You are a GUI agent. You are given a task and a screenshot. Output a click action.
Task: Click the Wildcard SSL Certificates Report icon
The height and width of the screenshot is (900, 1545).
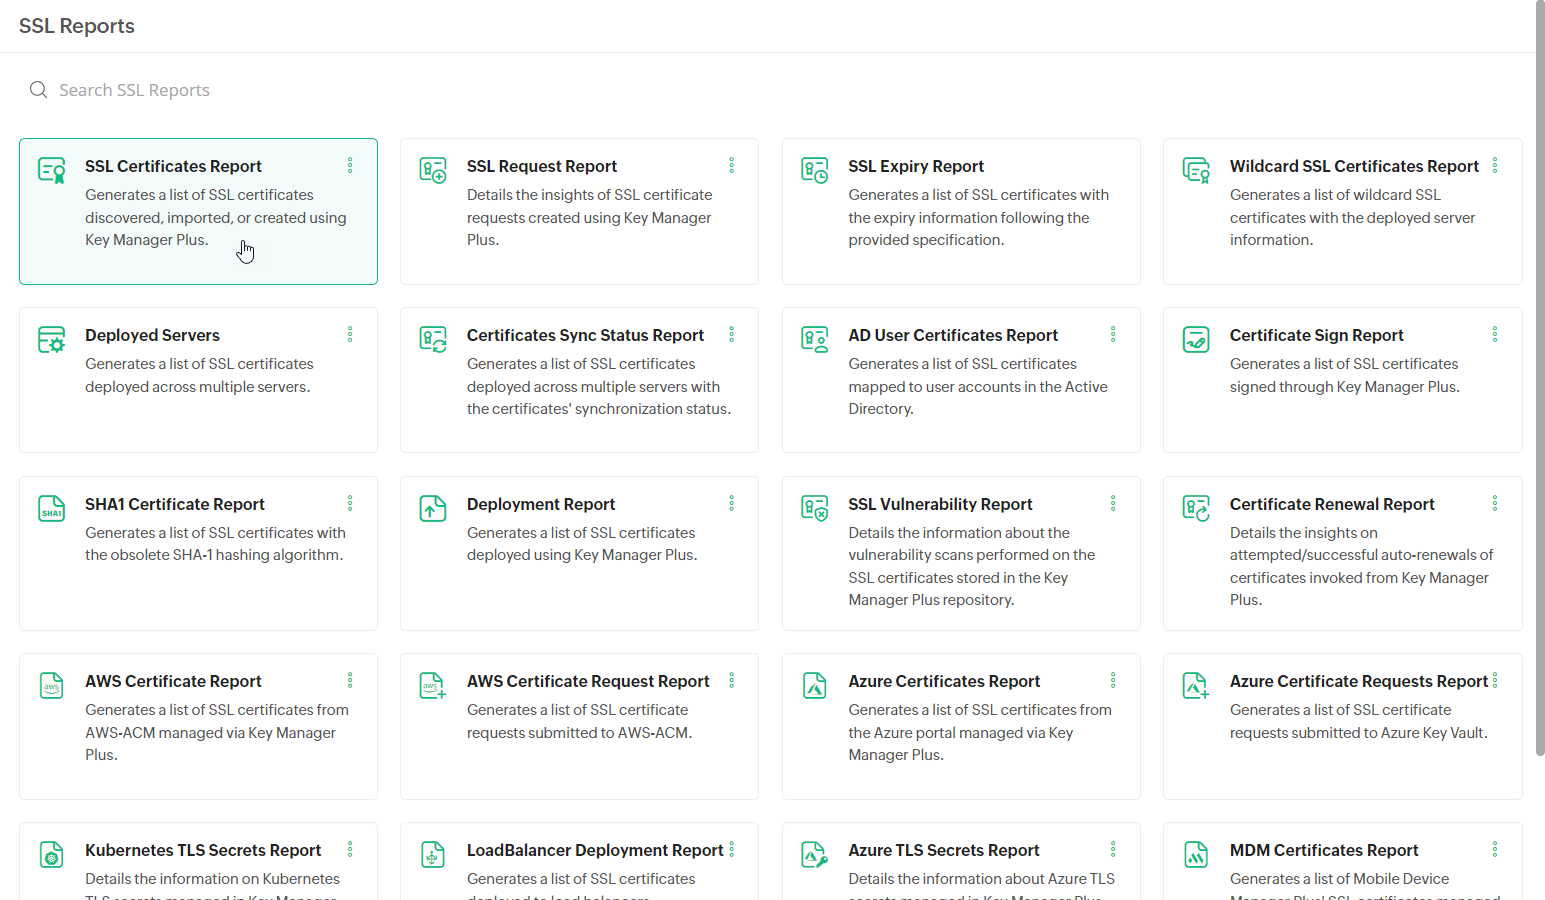tap(1196, 170)
